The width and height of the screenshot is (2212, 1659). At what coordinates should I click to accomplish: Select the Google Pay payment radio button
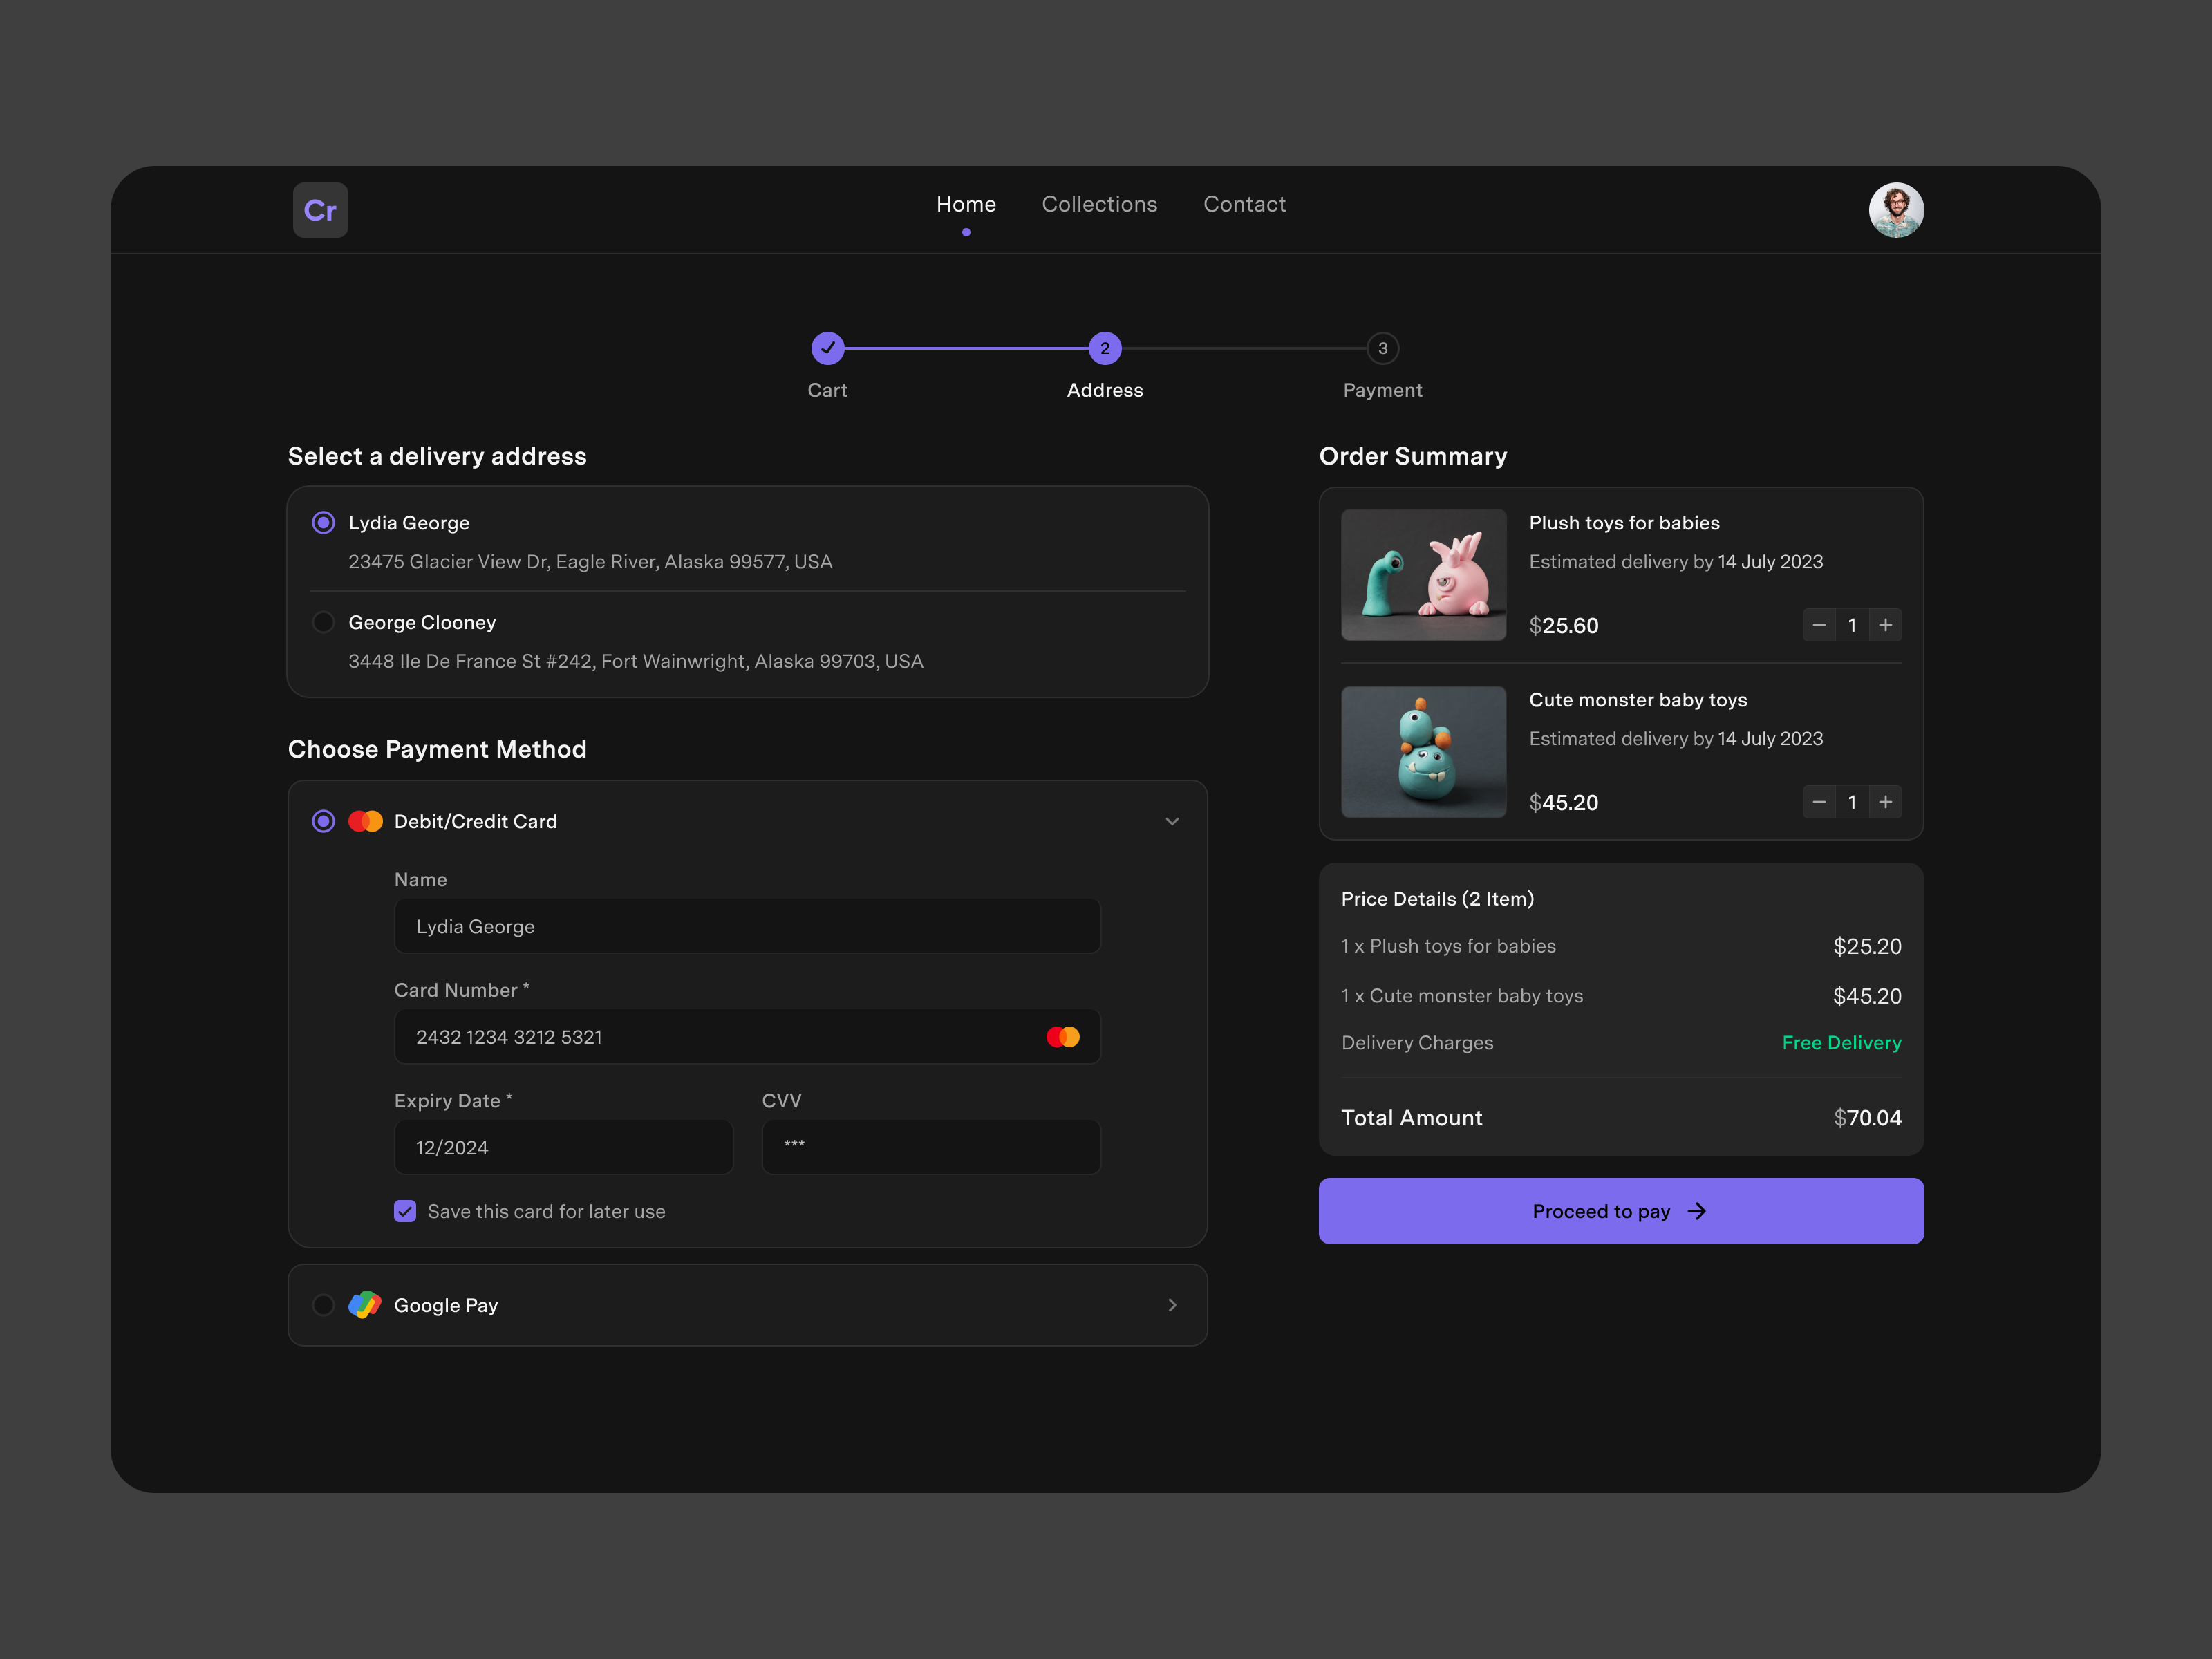click(323, 1305)
